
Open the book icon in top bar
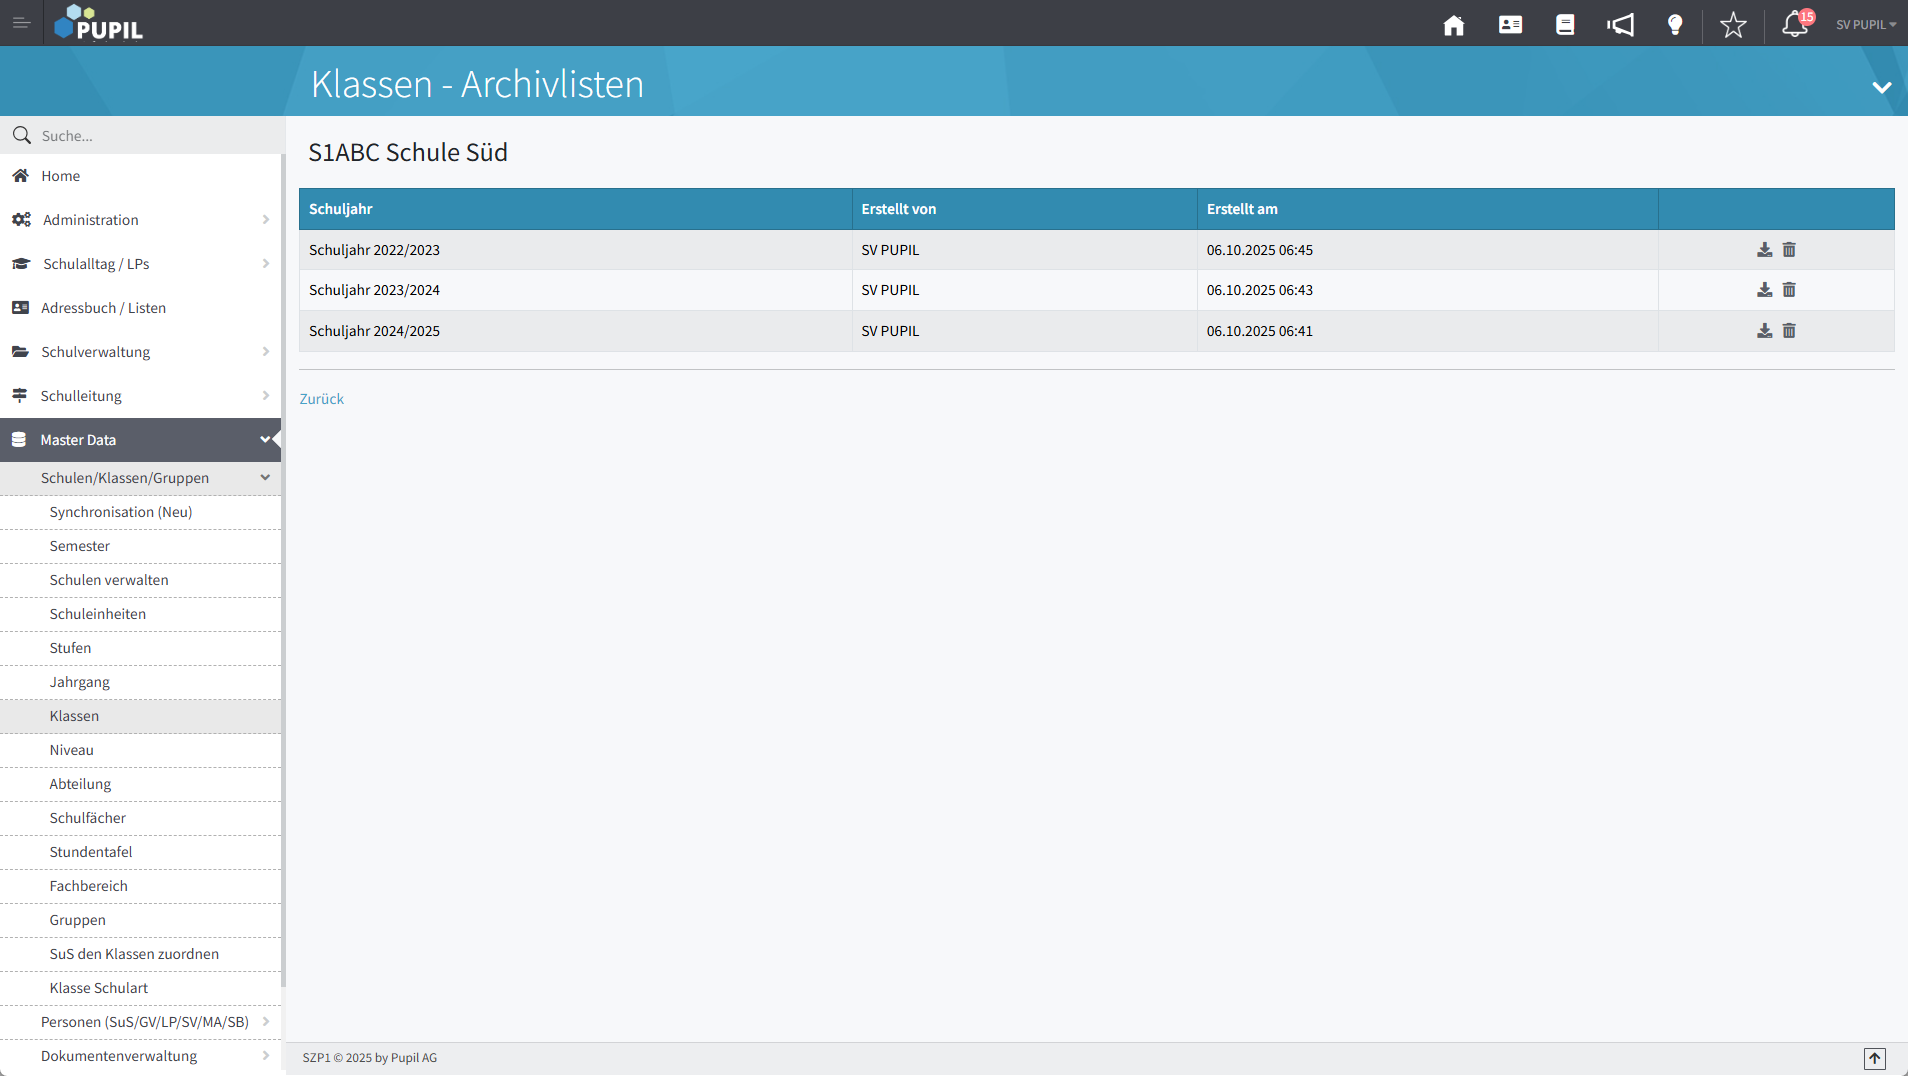[1565, 25]
